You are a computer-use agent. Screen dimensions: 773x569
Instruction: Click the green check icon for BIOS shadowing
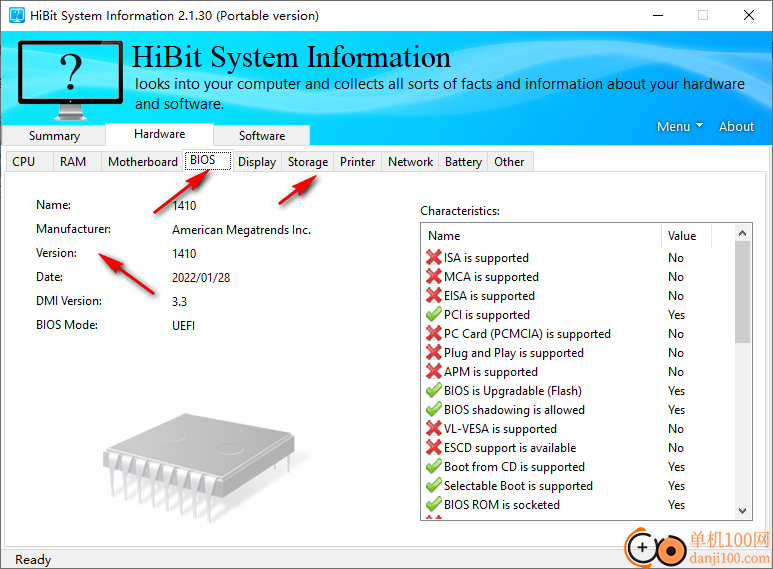433,409
